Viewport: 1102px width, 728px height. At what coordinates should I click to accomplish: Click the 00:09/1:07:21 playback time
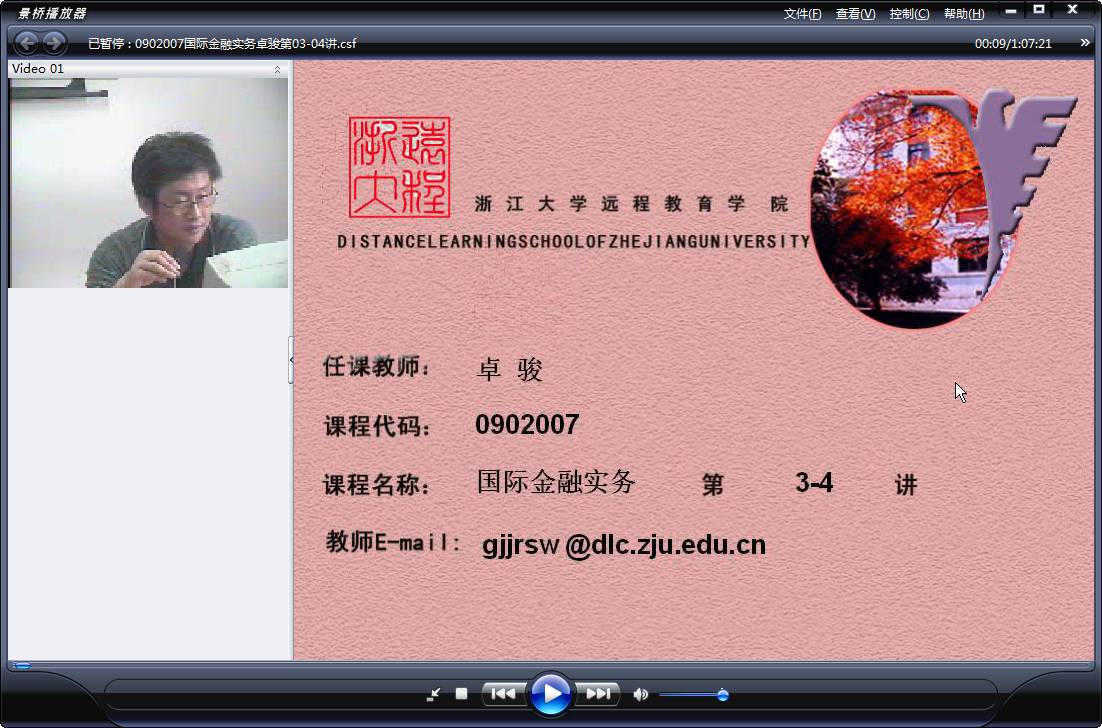point(1013,44)
